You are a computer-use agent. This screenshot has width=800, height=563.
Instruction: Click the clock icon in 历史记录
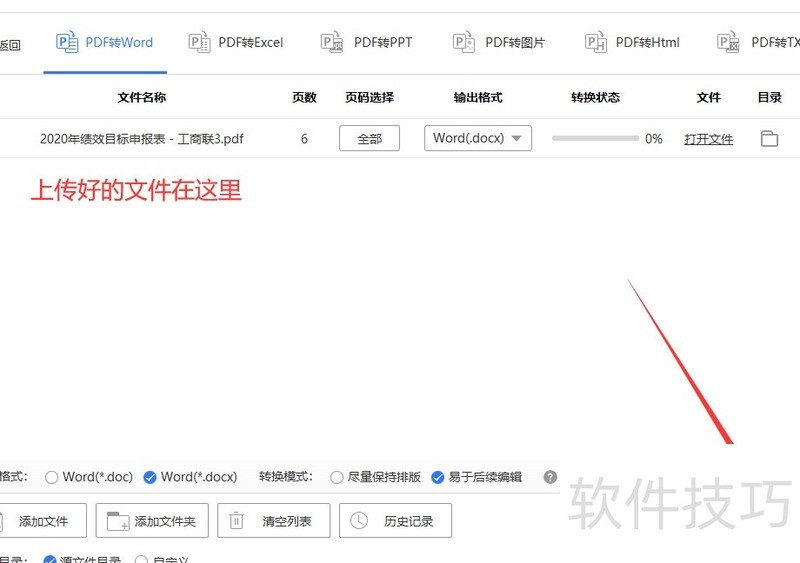pos(359,521)
